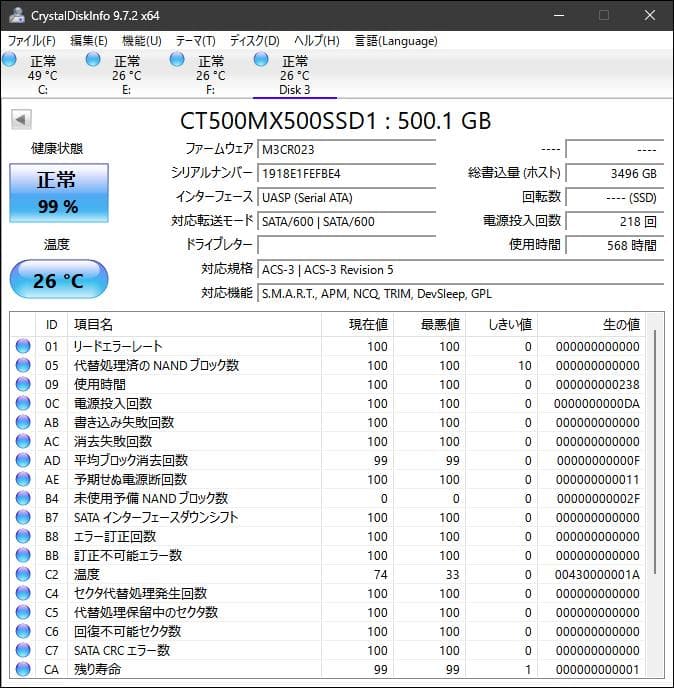Screen dimensions: 674x688
Task: Click the 26 °C temperature button
Action: [59, 280]
